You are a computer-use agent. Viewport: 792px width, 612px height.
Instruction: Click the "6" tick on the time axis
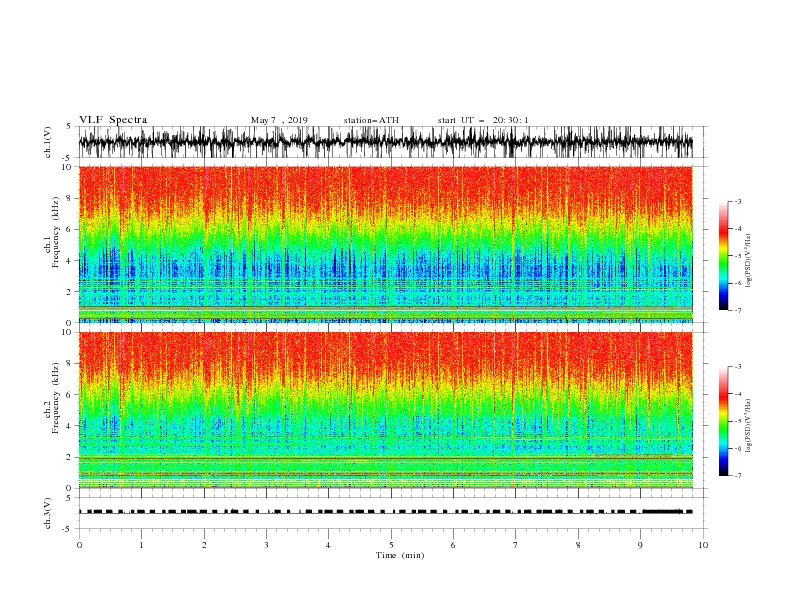point(453,545)
